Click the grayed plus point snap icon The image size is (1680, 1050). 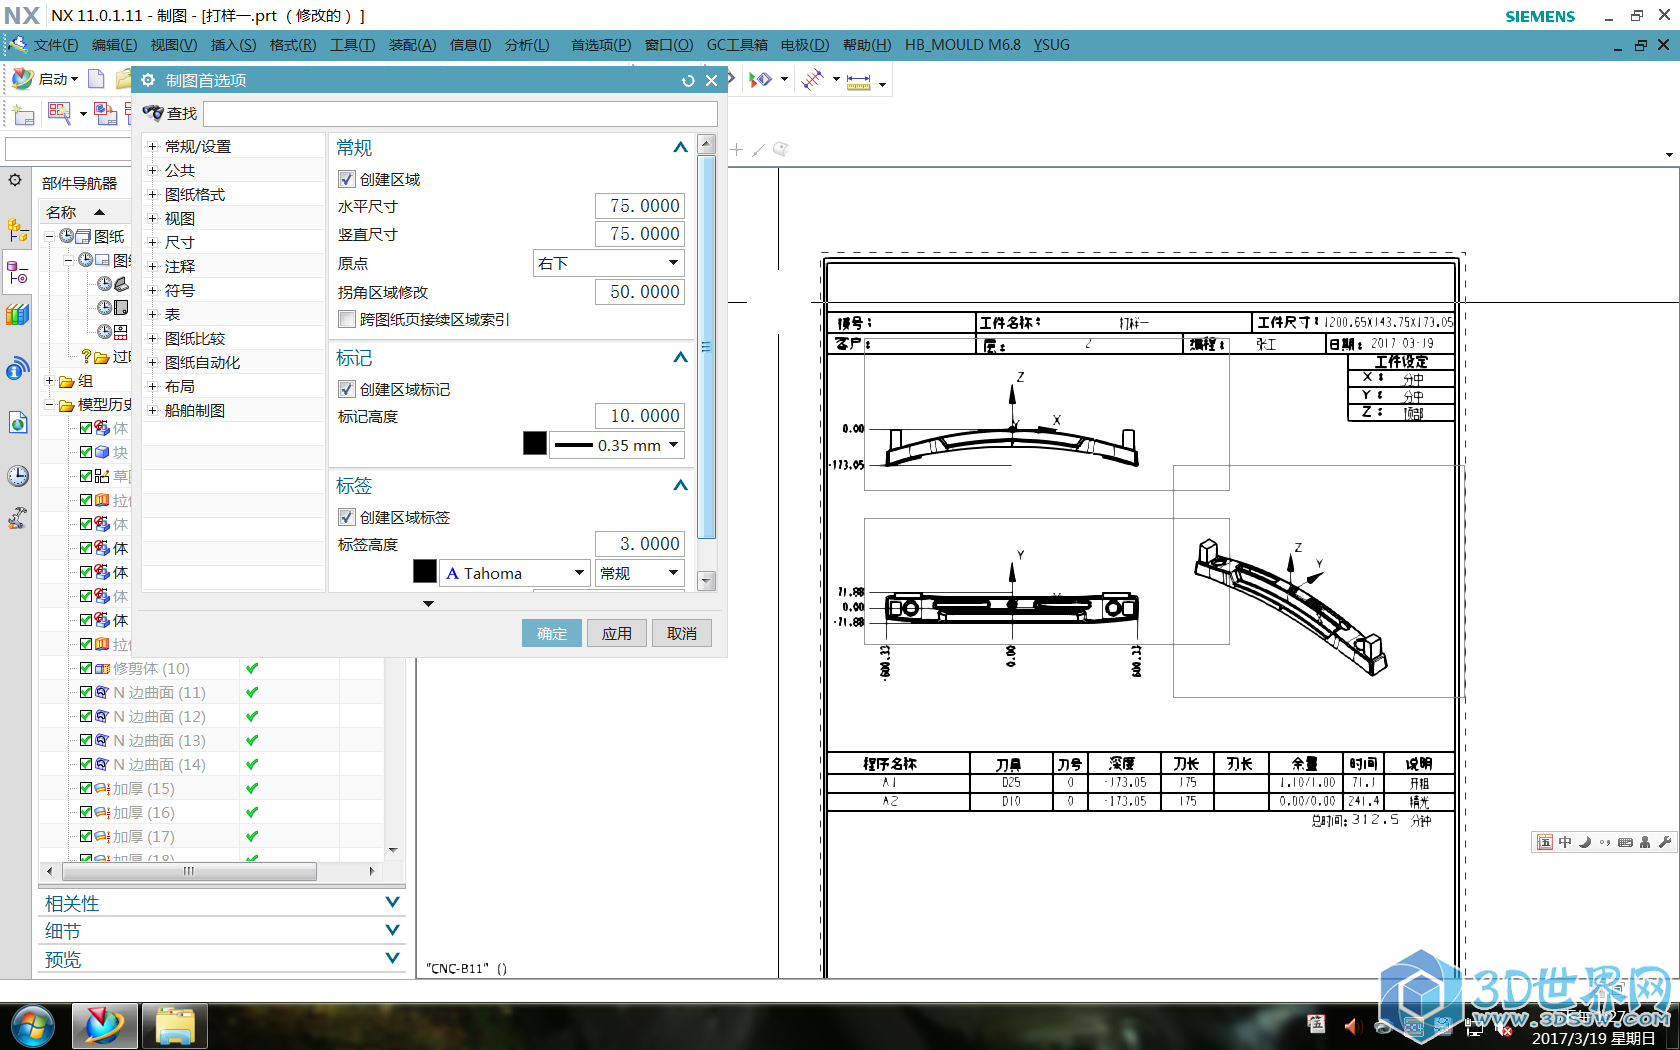click(x=737, y=149)
